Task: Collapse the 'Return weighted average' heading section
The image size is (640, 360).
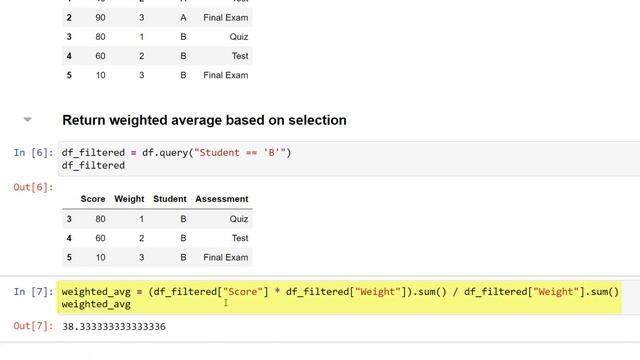Action: coord(27,120)
